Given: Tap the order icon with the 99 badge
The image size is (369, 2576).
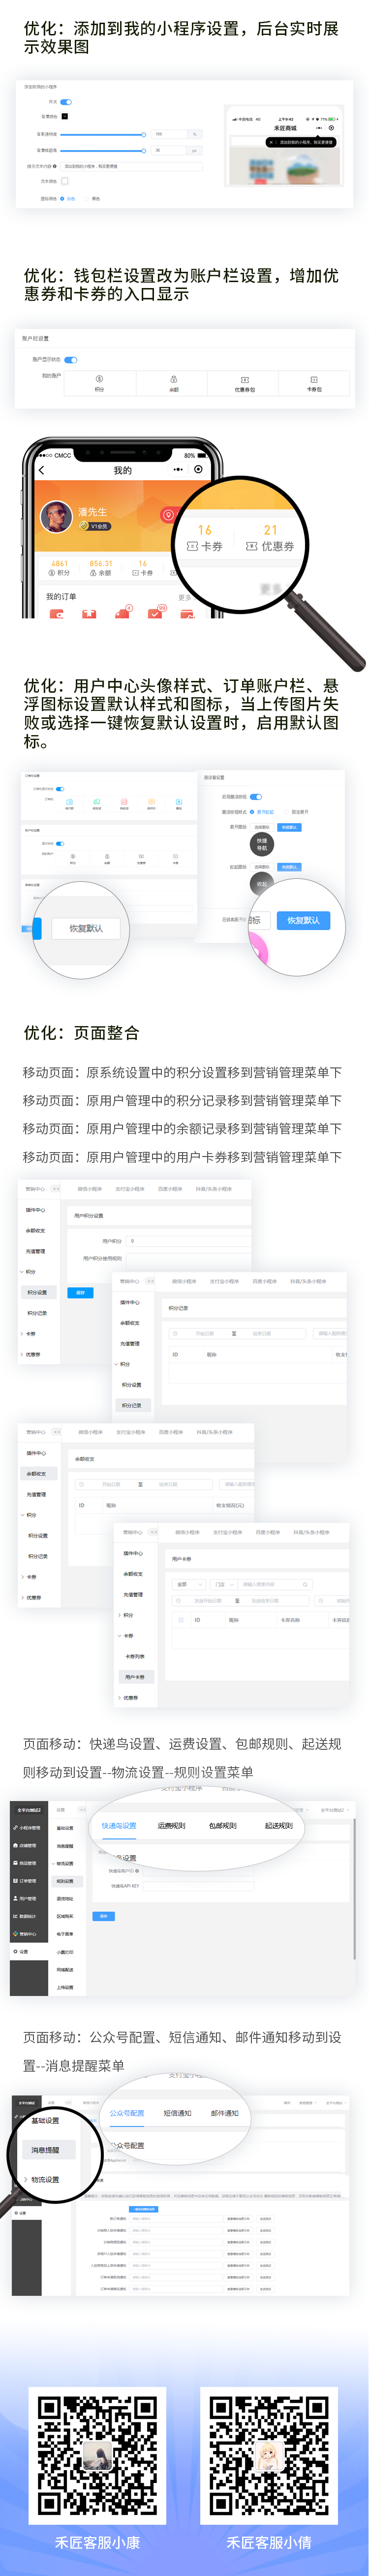Looking at the screenshot, I should (155, 613).
